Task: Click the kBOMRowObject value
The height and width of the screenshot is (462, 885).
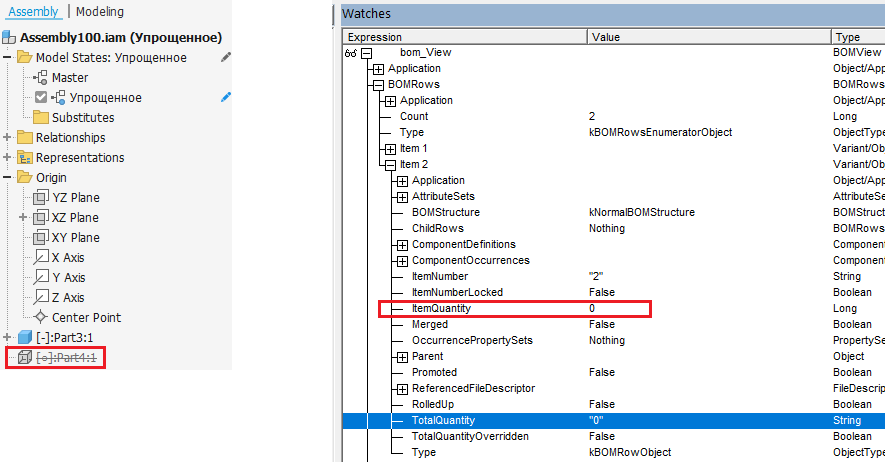Action: 630,452
